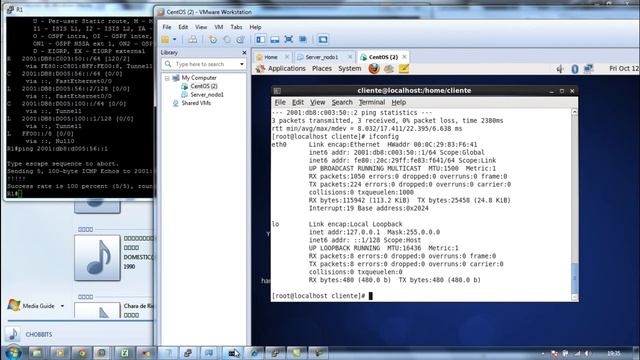This screenshot has height=360, width=640.
Task: Select CentOS (2) in the library tree
Action: click(204, 86)
